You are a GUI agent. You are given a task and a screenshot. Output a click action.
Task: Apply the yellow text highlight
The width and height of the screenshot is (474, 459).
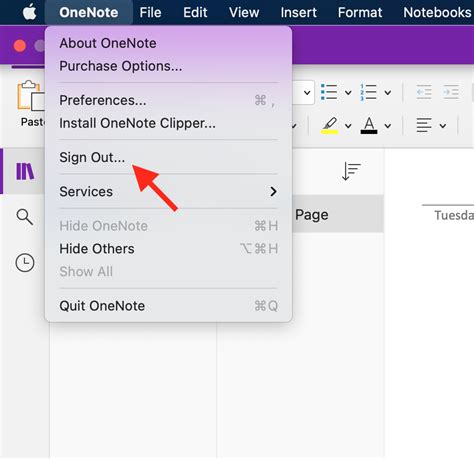pos(329,126)
